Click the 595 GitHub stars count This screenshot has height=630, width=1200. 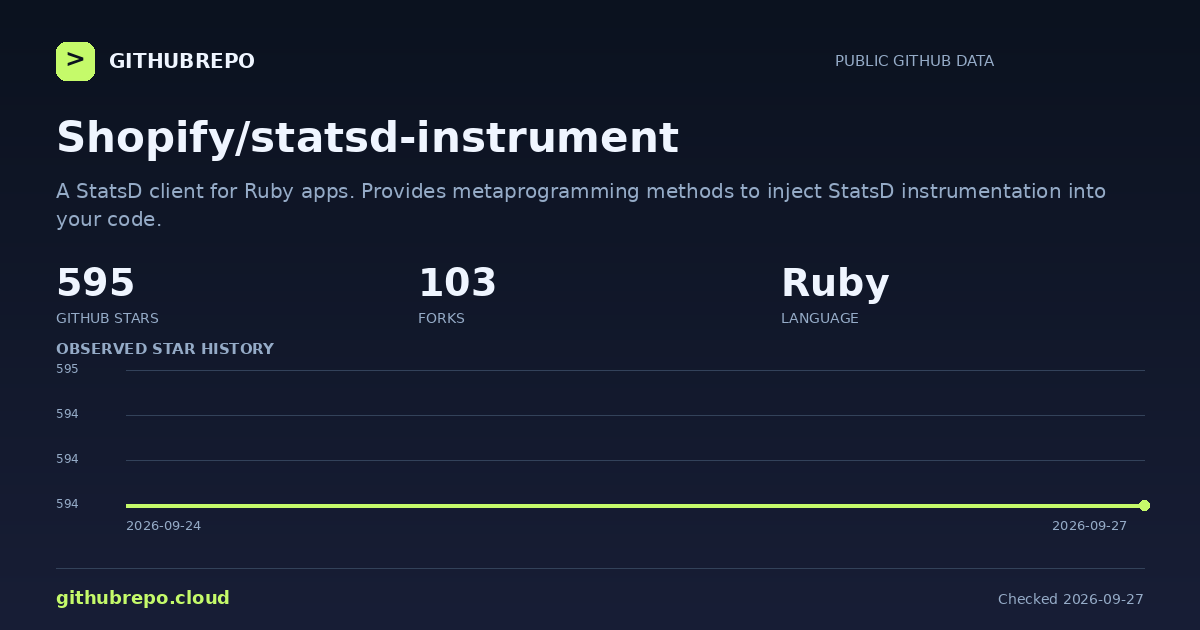(95, 283)
